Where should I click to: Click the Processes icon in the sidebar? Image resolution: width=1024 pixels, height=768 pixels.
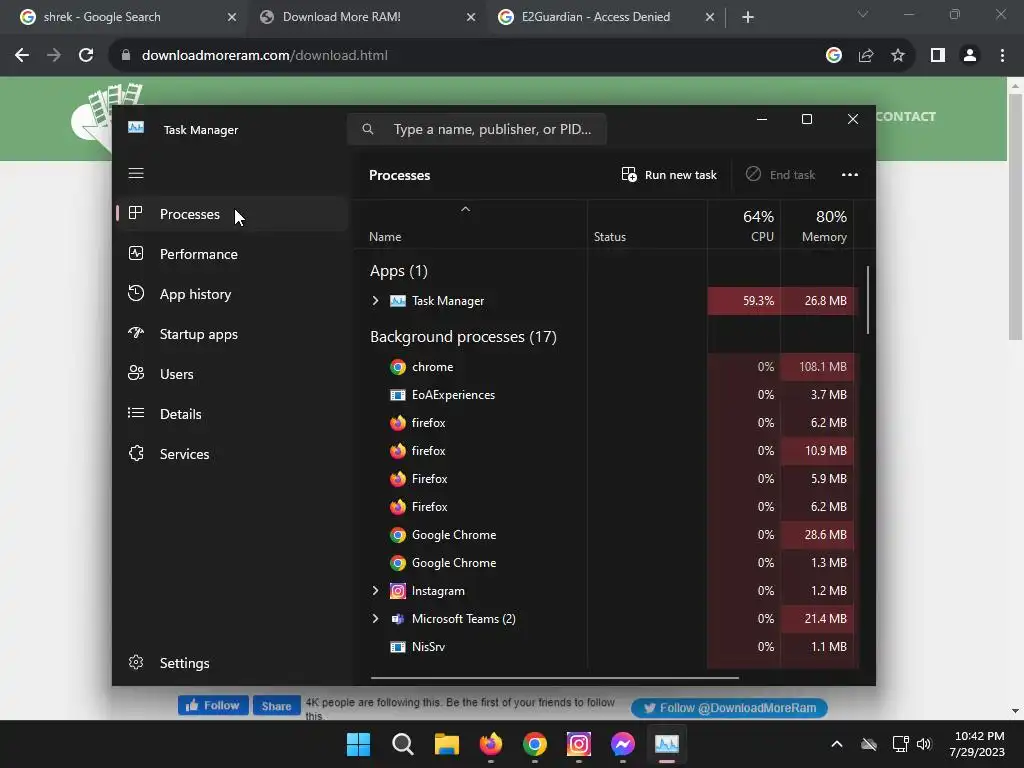(x=136, y=213)
